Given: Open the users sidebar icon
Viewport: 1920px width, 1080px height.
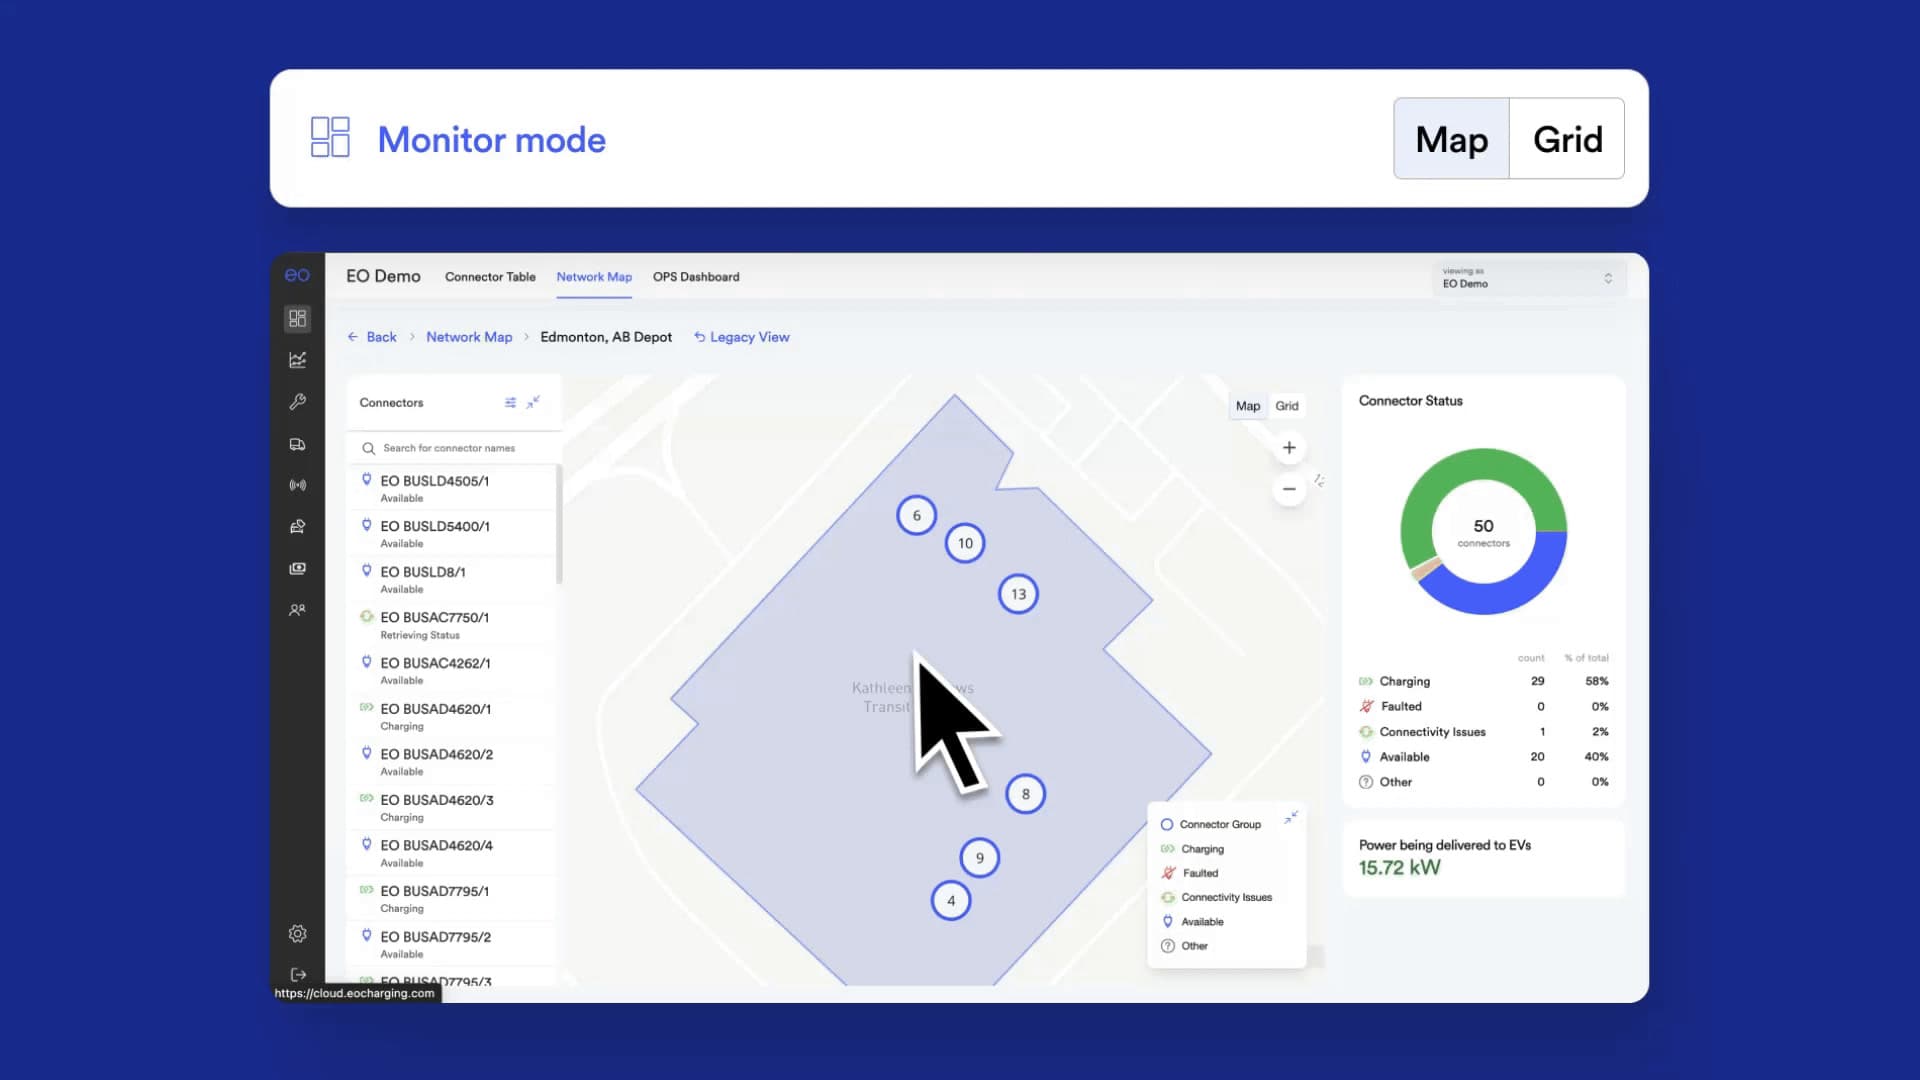Looking at the screenshot, I should (x=297, y=609).
